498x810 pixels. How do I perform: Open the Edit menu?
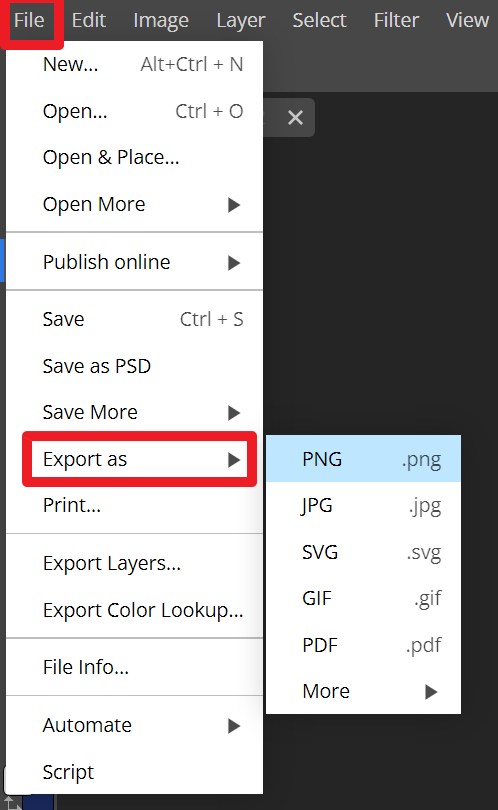(88, 21)
